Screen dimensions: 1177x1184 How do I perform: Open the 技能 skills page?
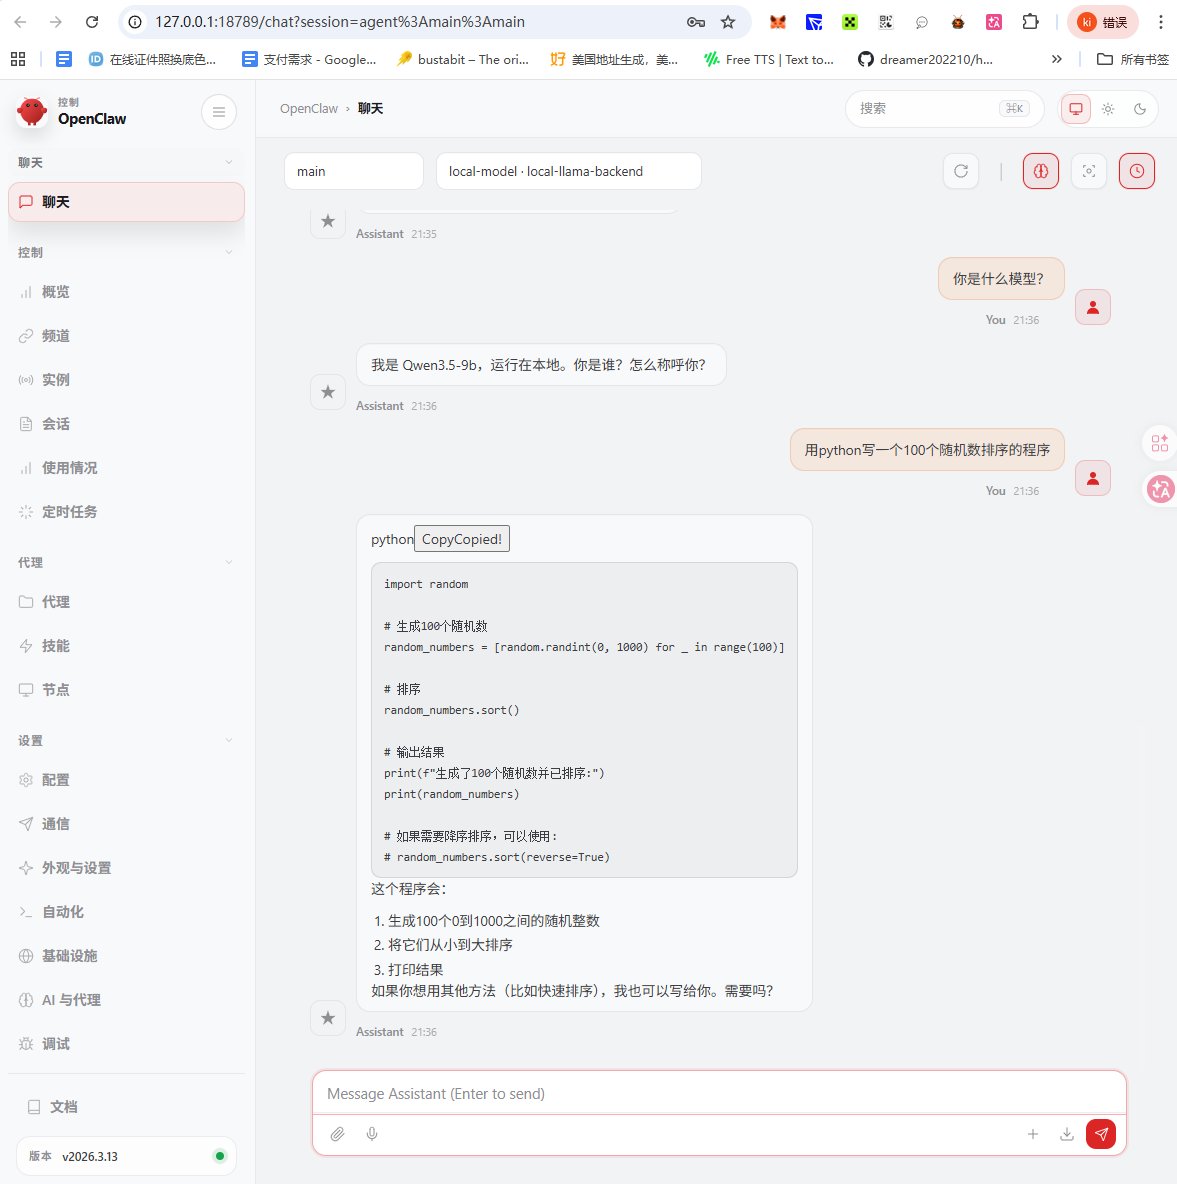(x=126, y=646)
